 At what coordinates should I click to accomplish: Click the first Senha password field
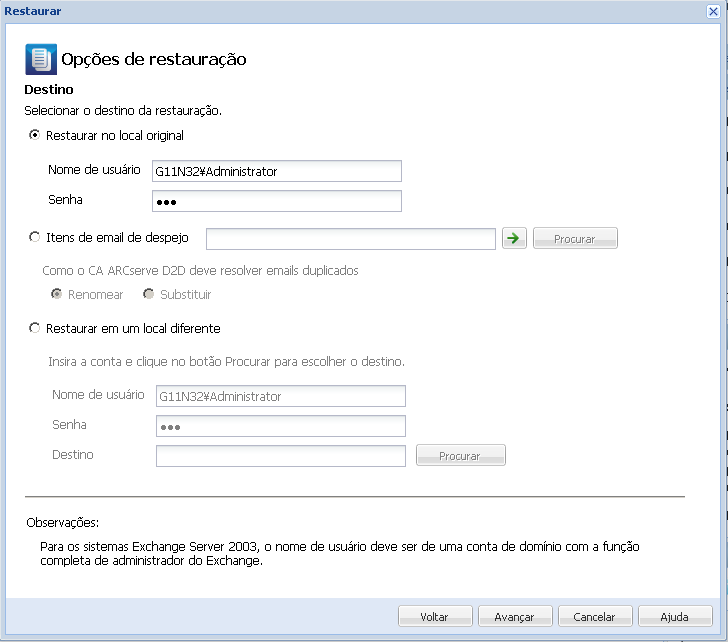coord(276,201)
